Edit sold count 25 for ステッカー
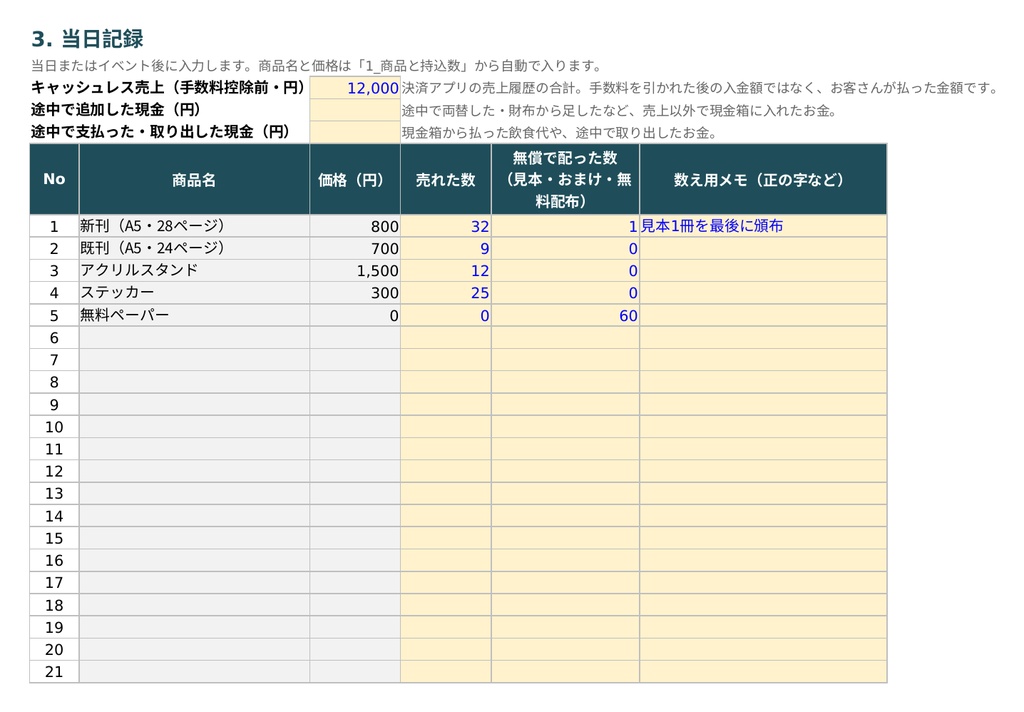This screenshot has width=1024, height=712. point(445,293)
